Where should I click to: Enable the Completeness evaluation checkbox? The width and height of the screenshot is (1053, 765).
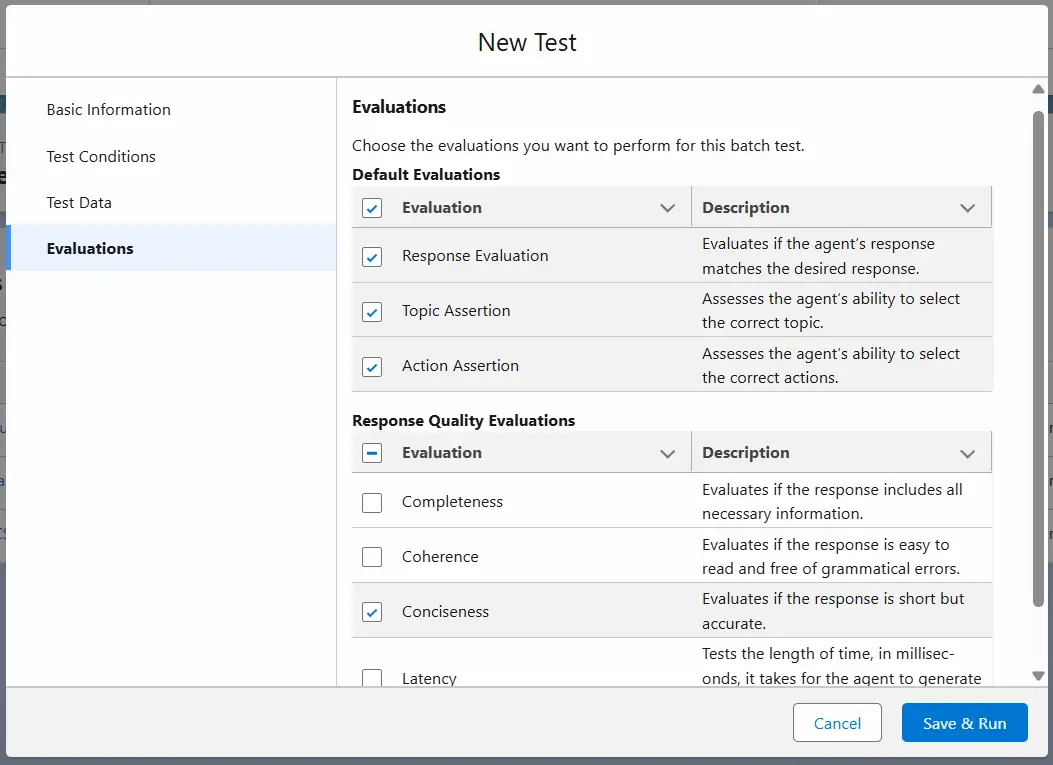[x=372, y=503]
